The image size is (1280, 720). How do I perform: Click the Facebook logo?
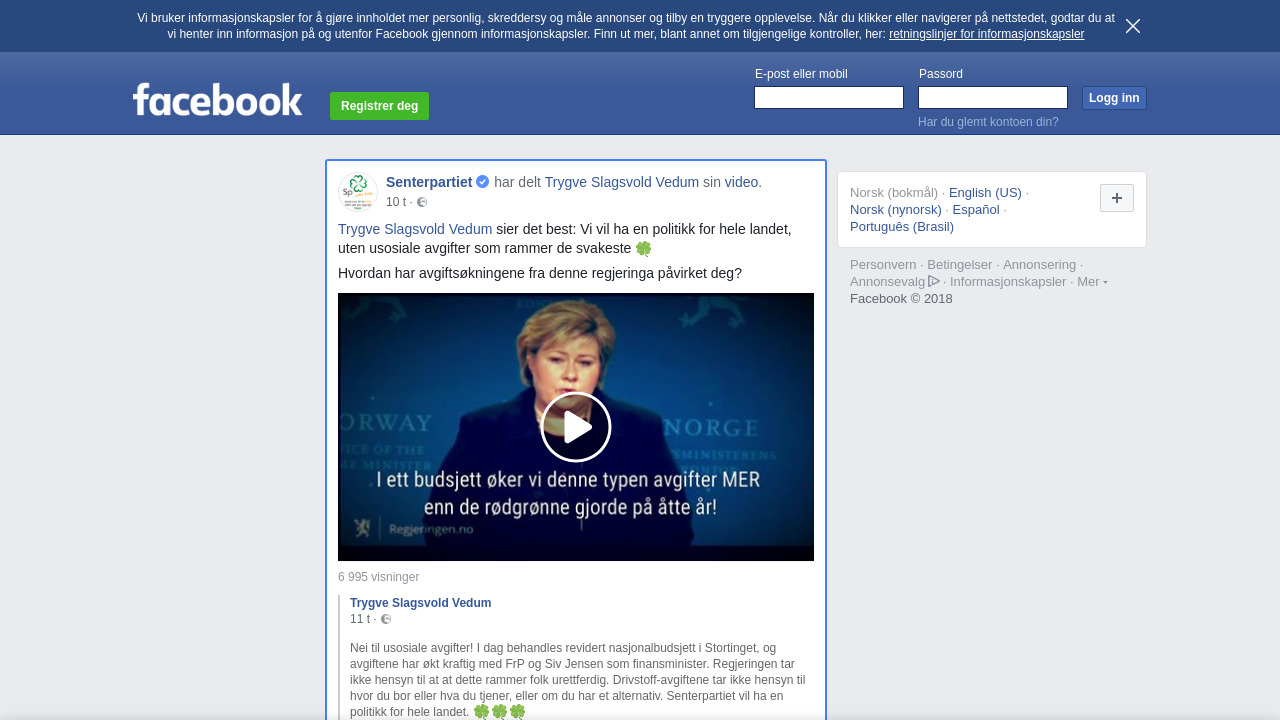coord(217,99)
